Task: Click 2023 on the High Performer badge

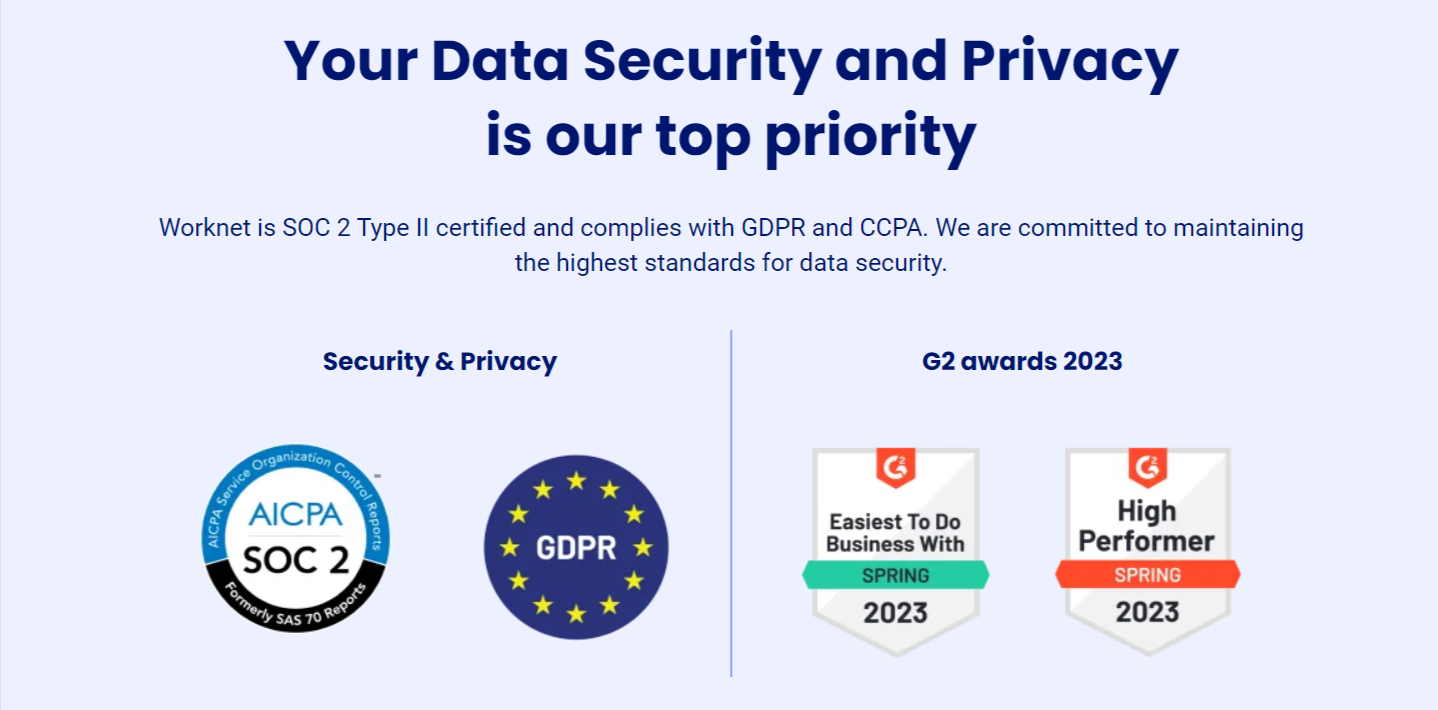Action: (x=1147, y=611)
